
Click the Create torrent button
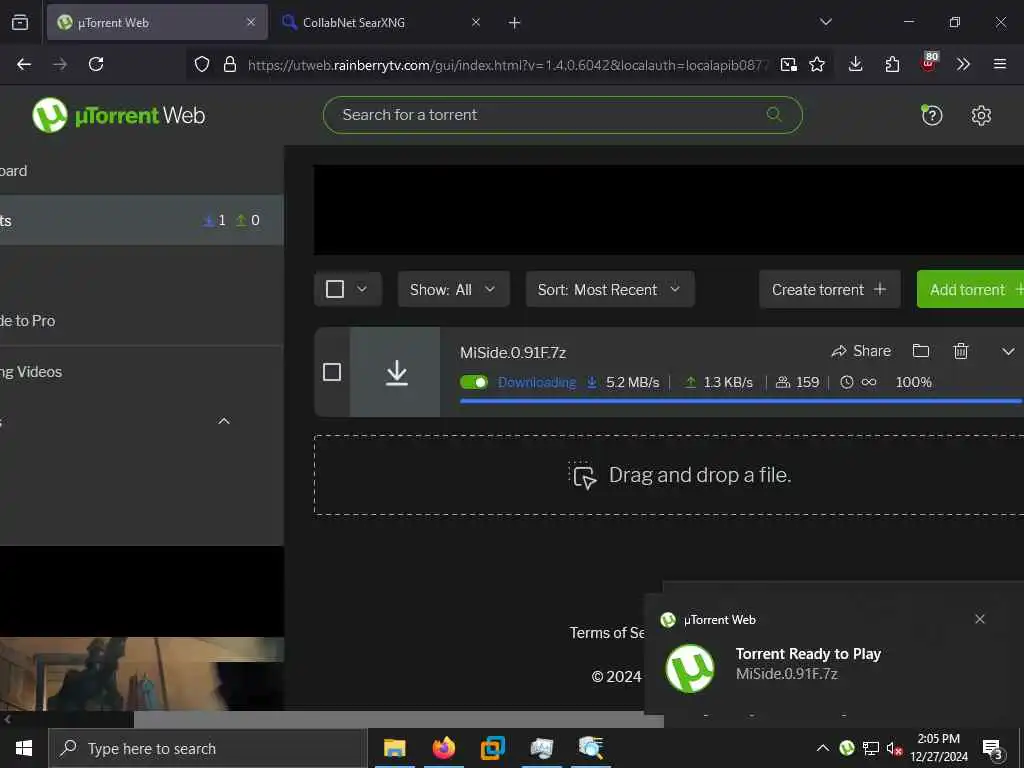tap(829, 289)
